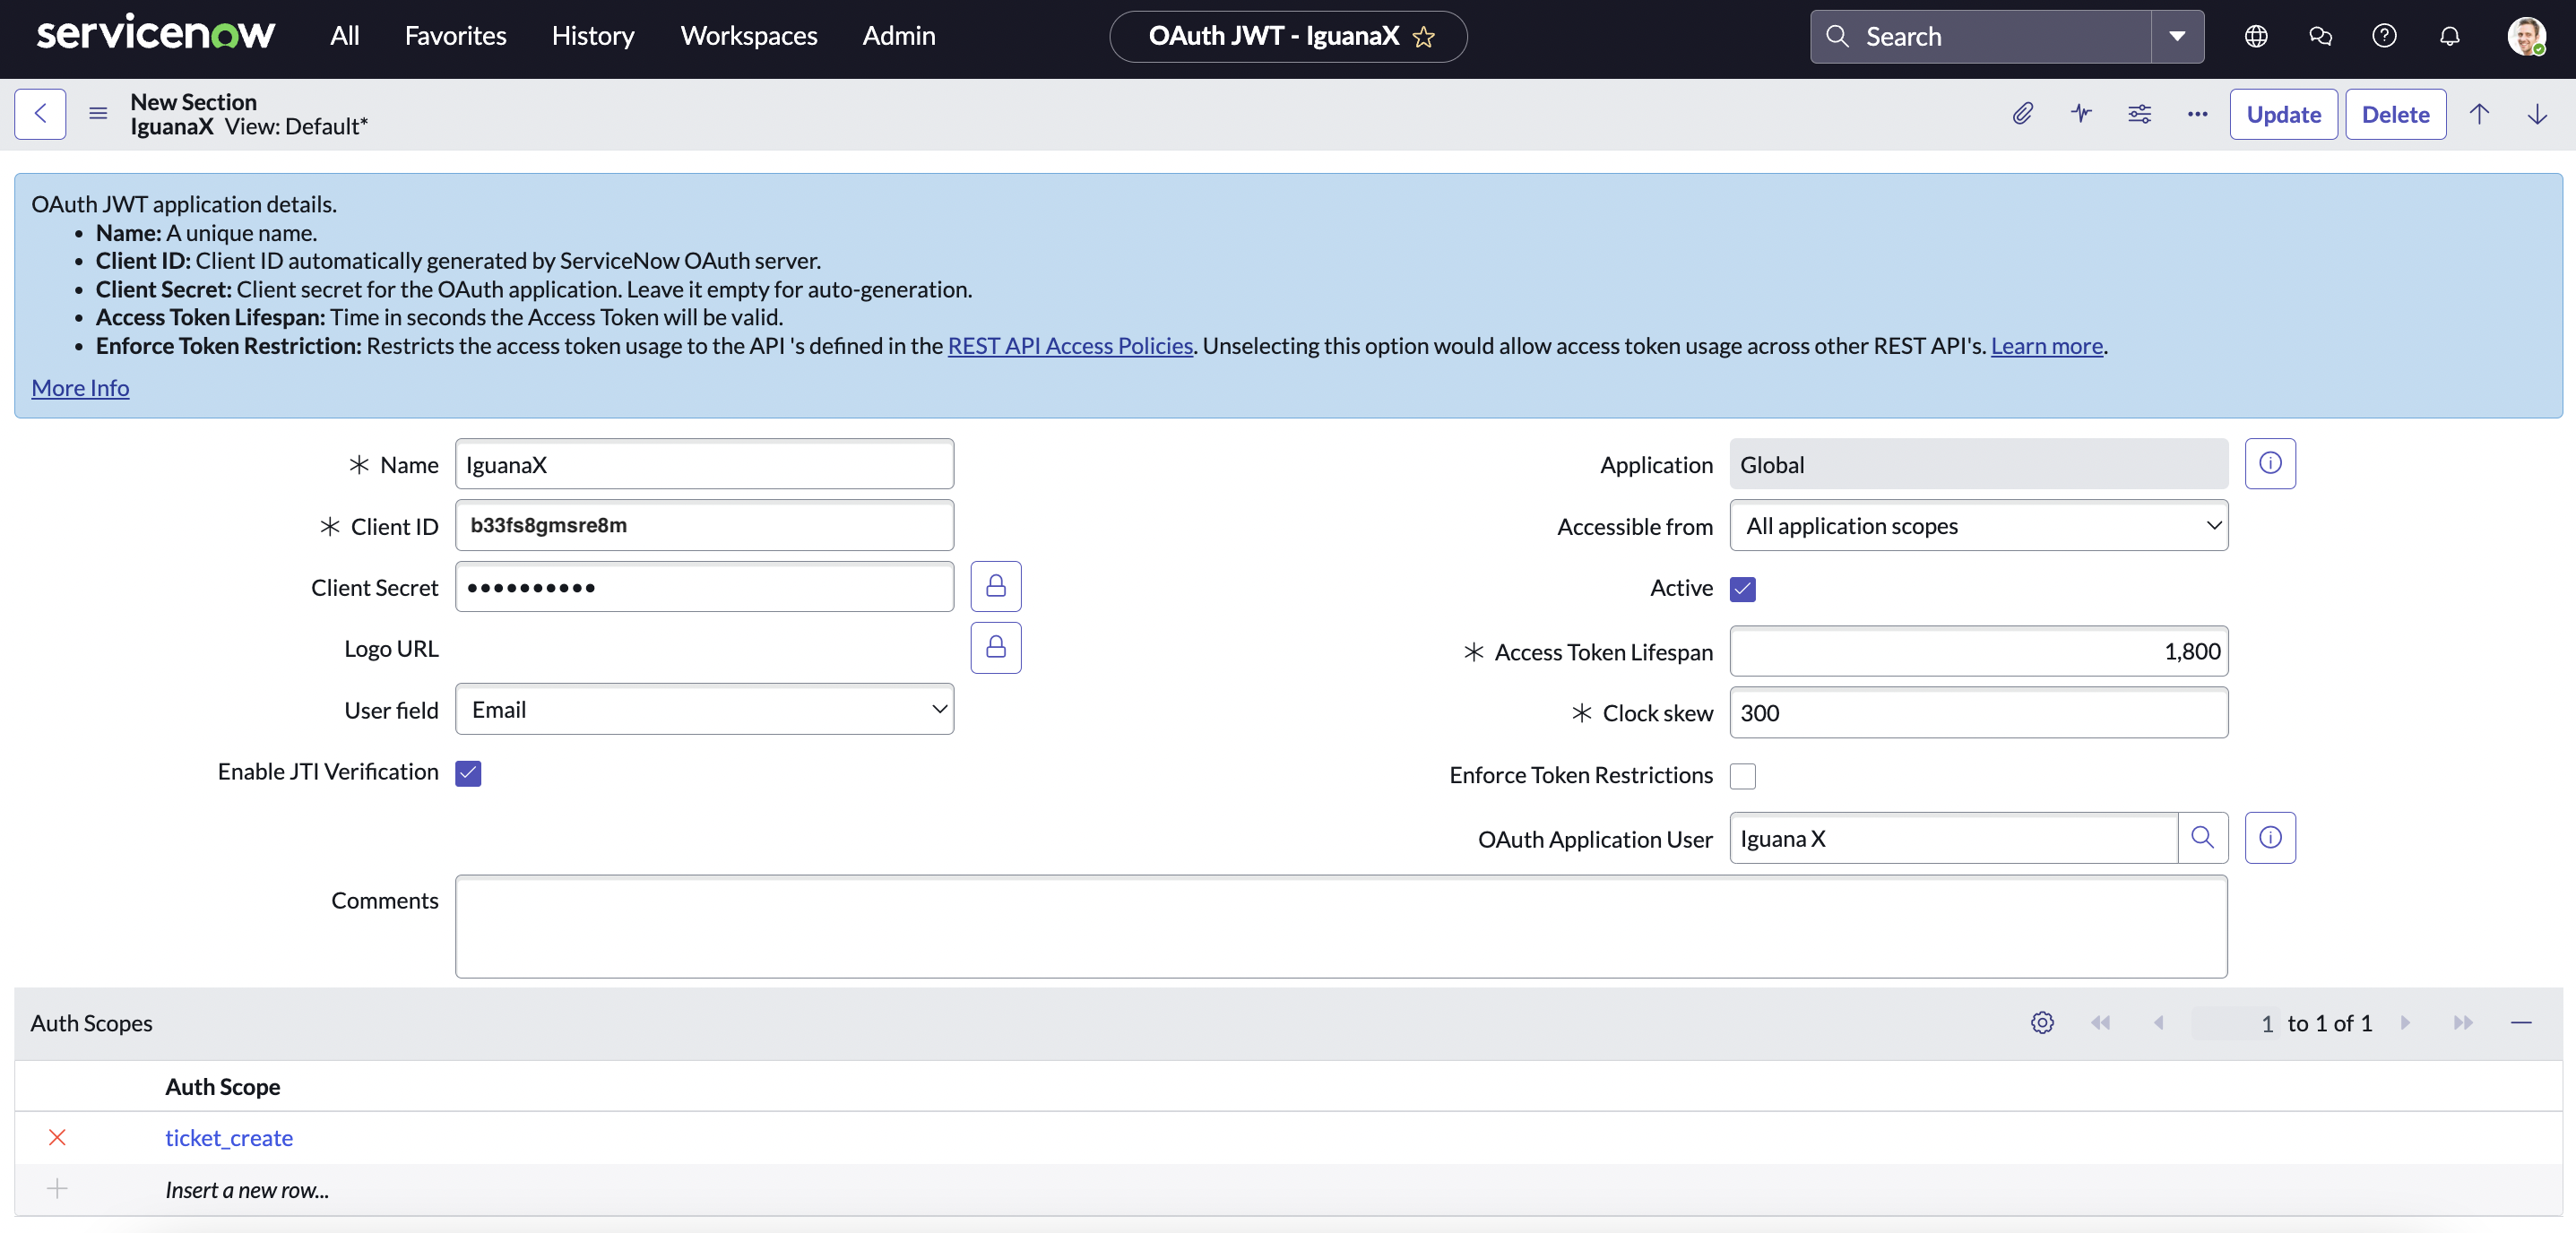Manage attachments with the paperclip icon
Image resolution: width=2576 pixels, height=1233 pixels.
[2022, 114]
